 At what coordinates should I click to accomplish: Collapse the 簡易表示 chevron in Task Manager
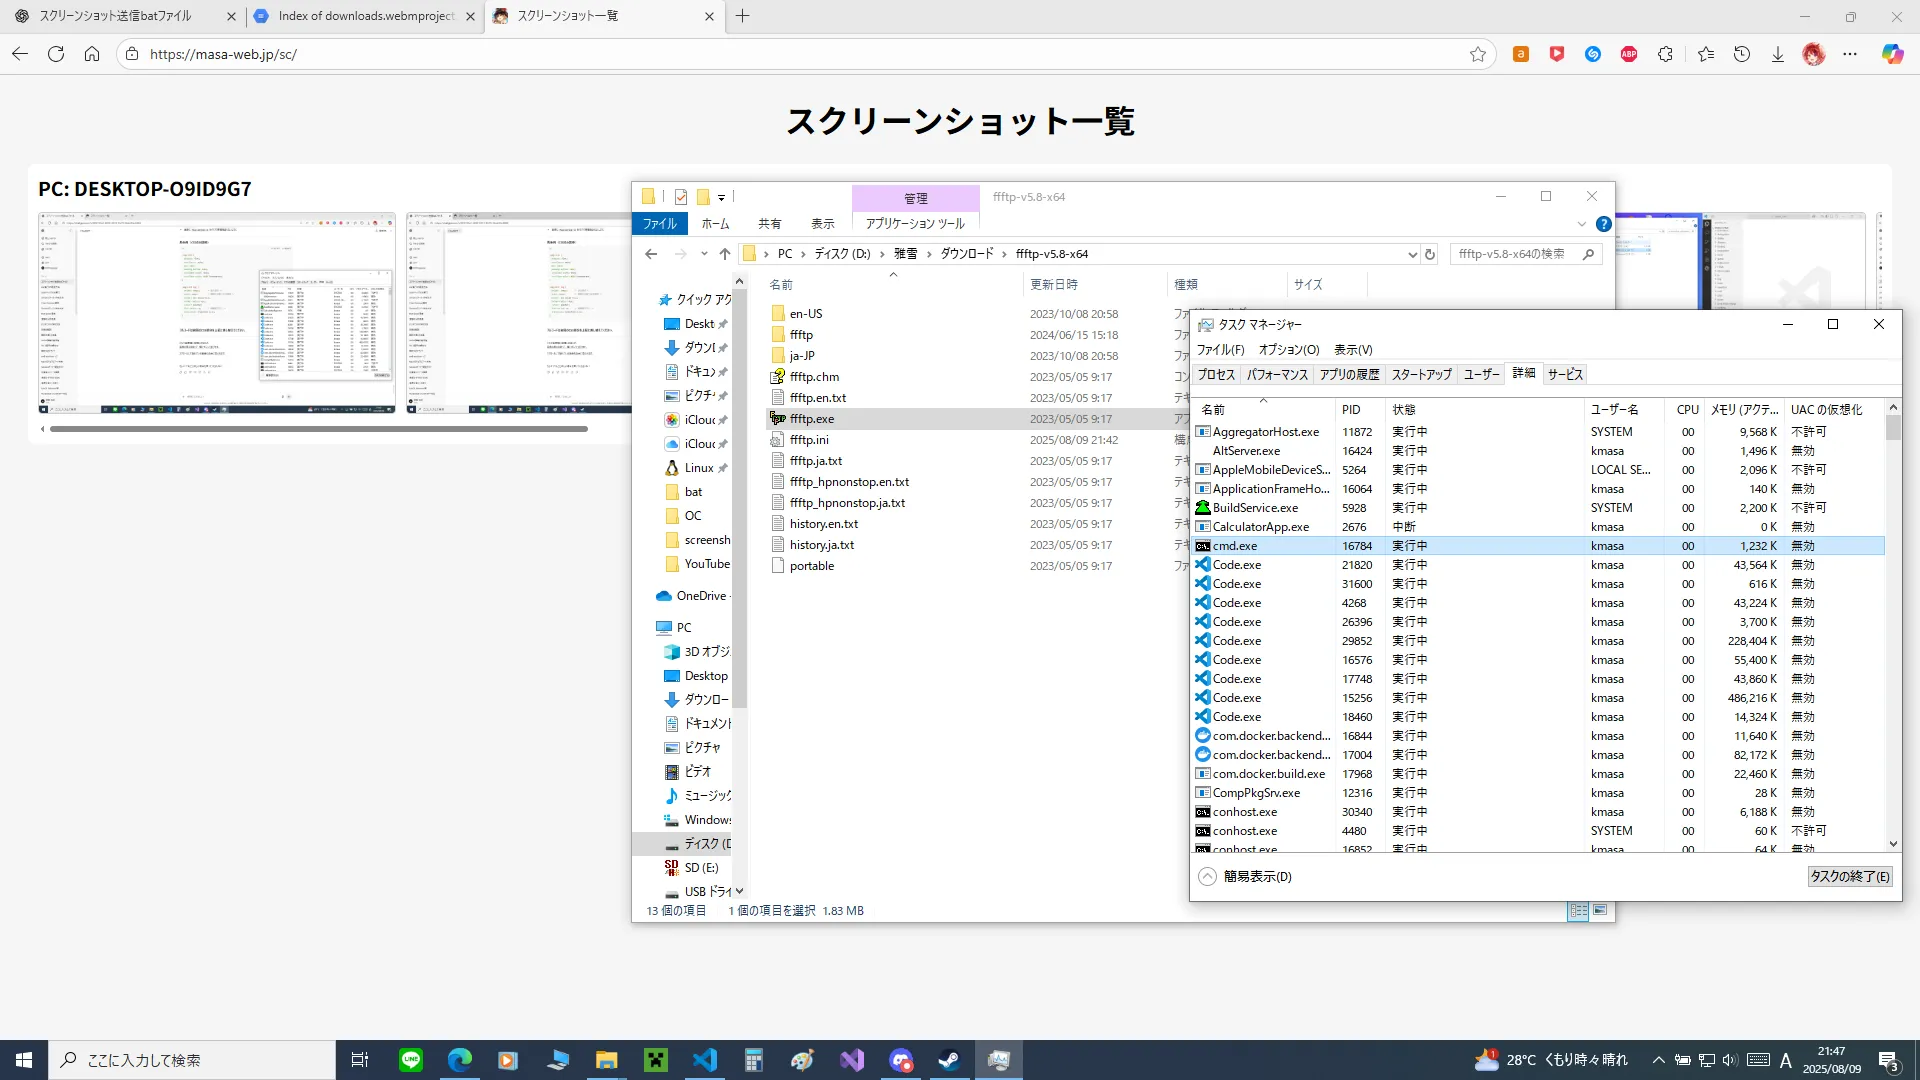[1206, 876]
